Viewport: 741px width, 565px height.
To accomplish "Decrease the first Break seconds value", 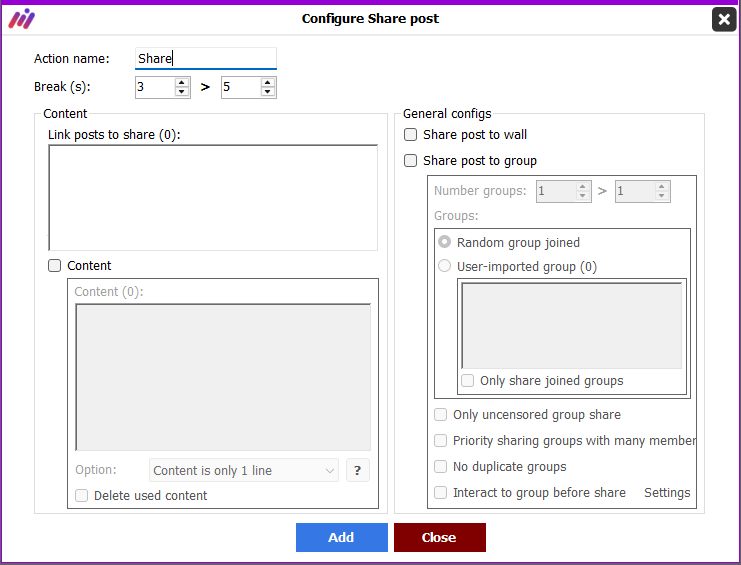I will [181, 92].
